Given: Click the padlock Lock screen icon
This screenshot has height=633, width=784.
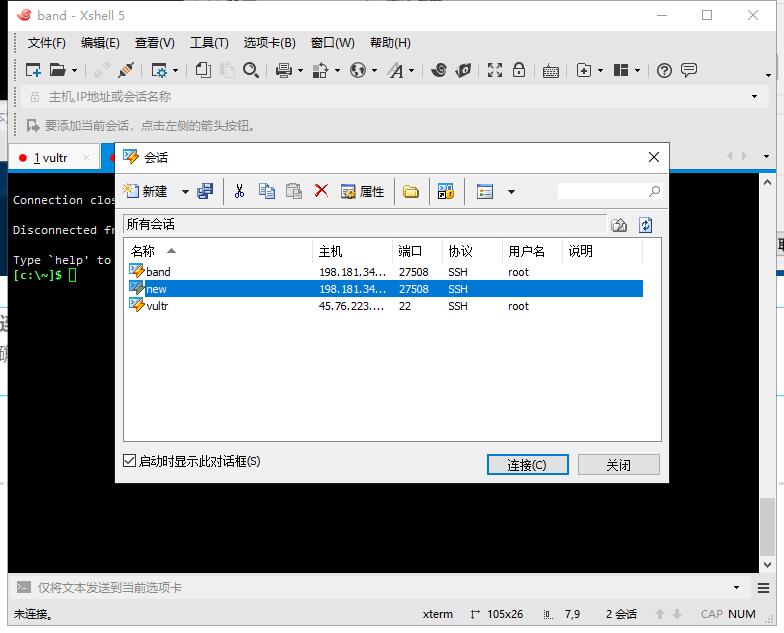Looking at the screenshot, I should 519,70.
